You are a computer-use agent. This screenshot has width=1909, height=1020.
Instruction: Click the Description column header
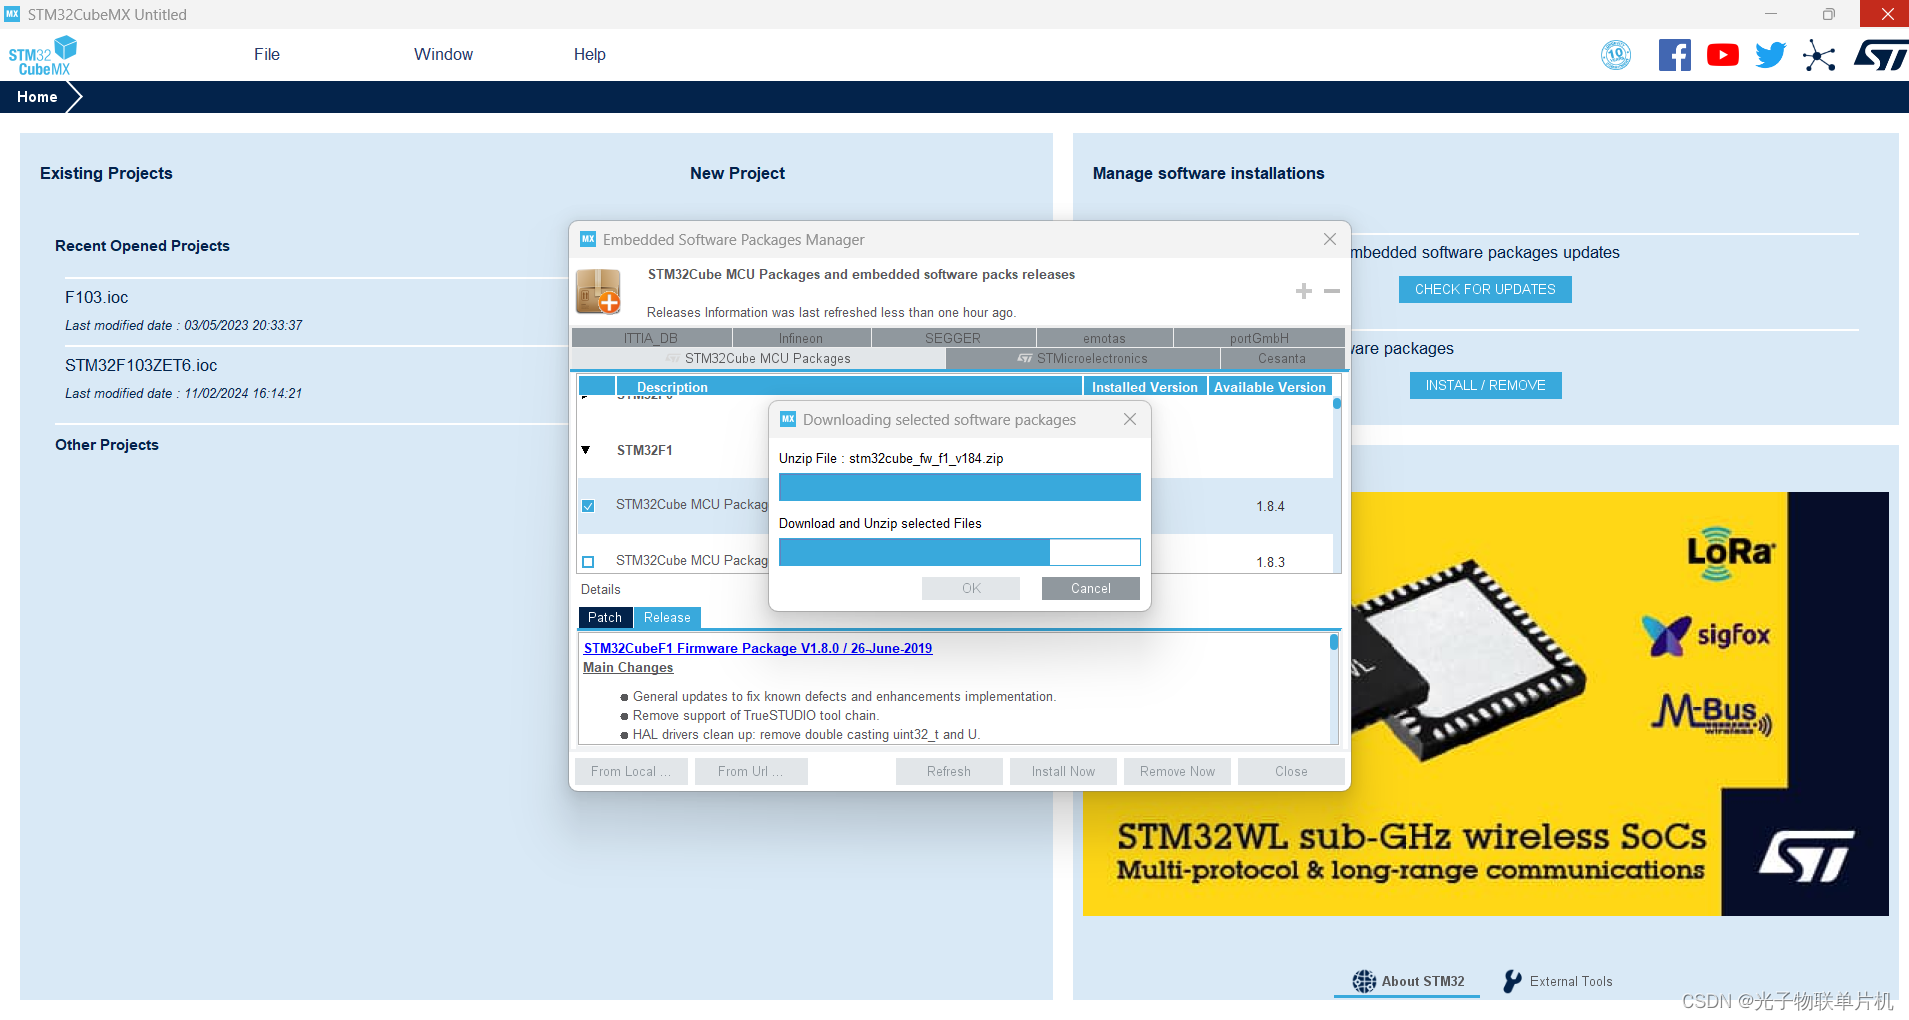point(849,387)
